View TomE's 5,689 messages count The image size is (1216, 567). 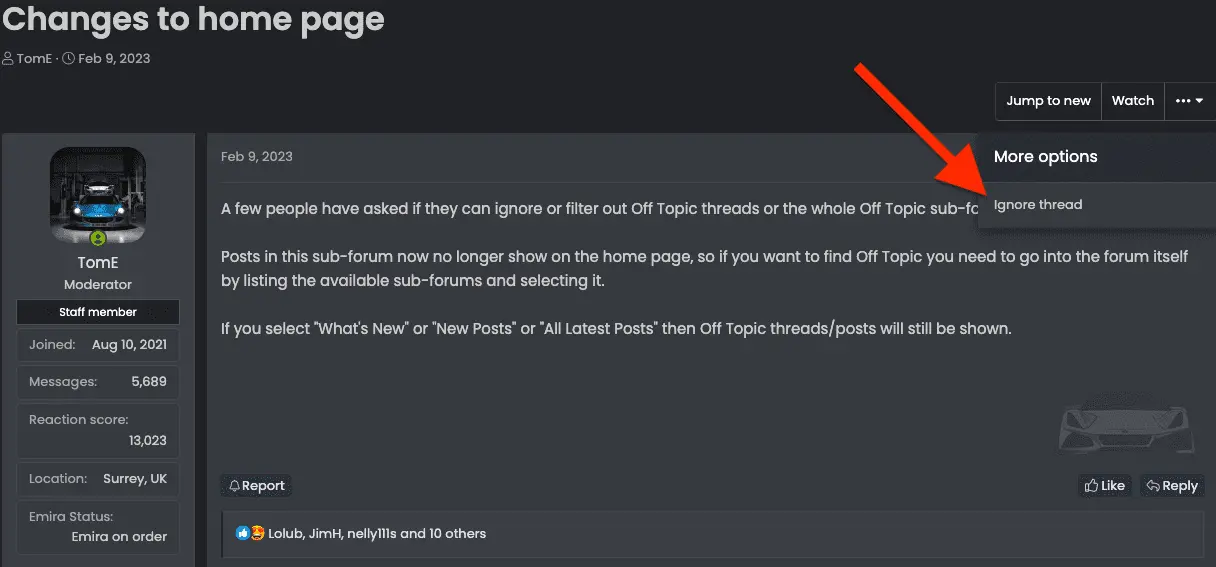point(148,382)
